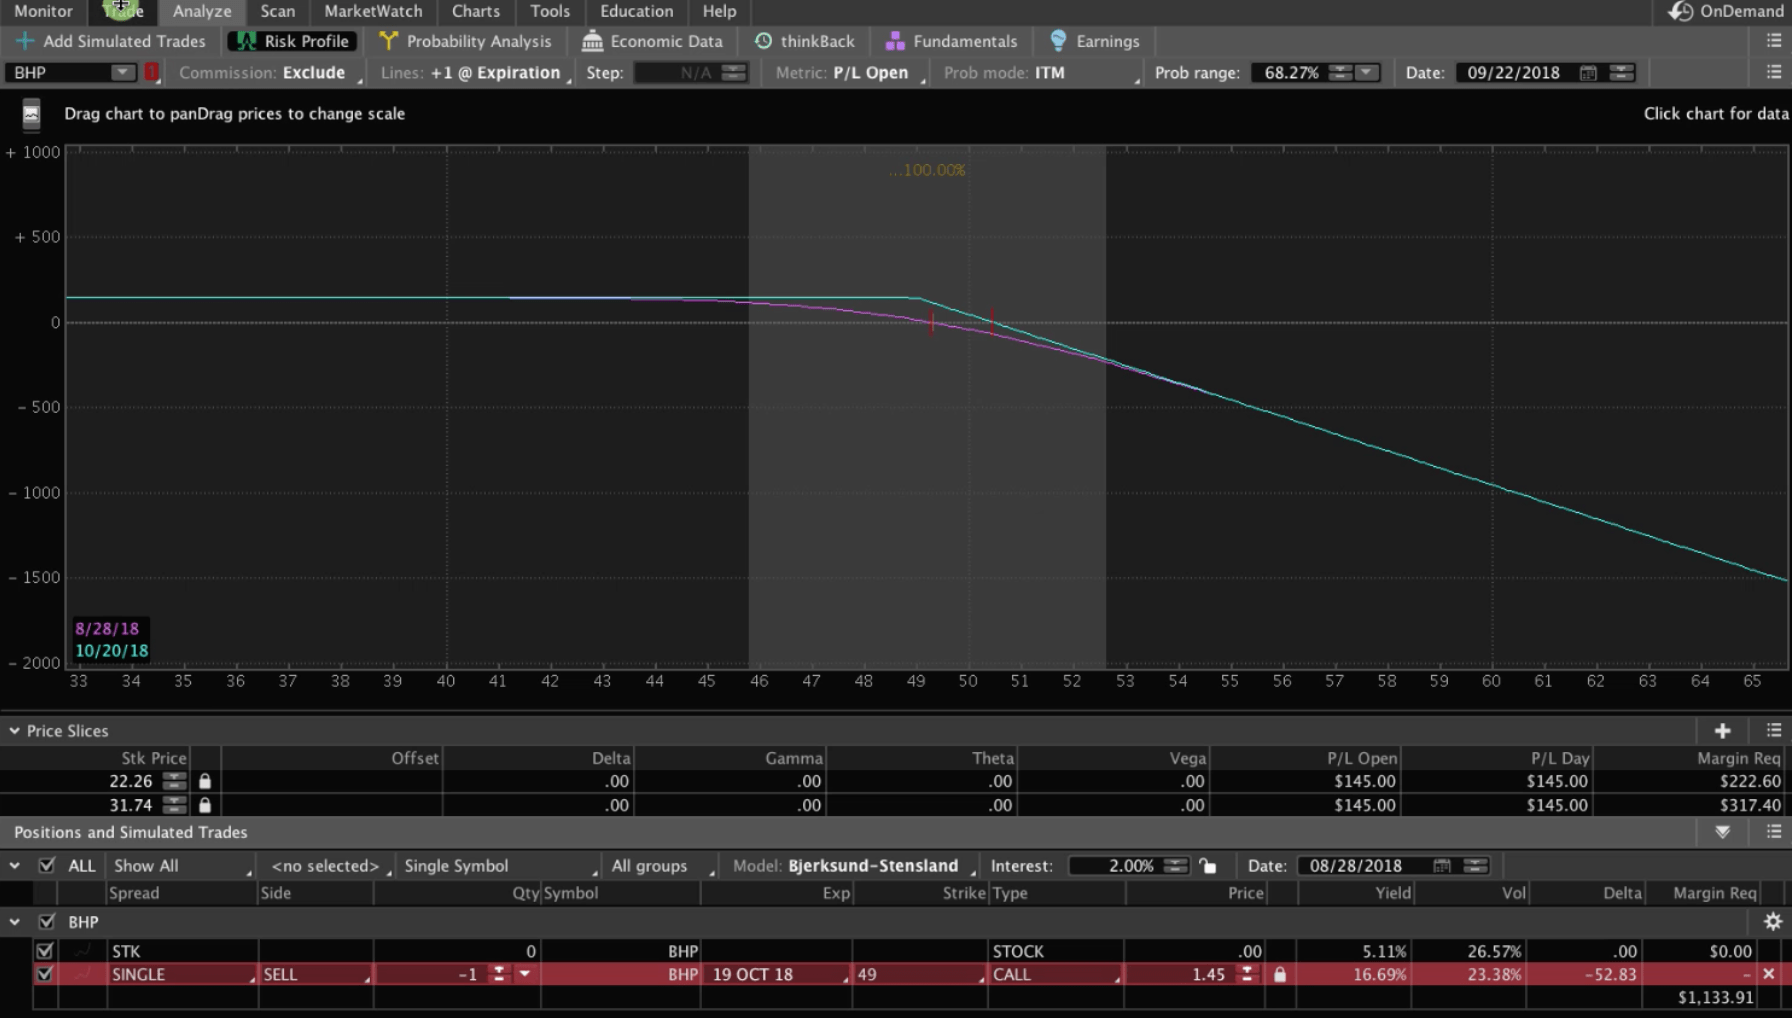1792x1018 pixels.
Task: Open the 19 OCT 18 expiration dropdown
Action: pos(776,974)
